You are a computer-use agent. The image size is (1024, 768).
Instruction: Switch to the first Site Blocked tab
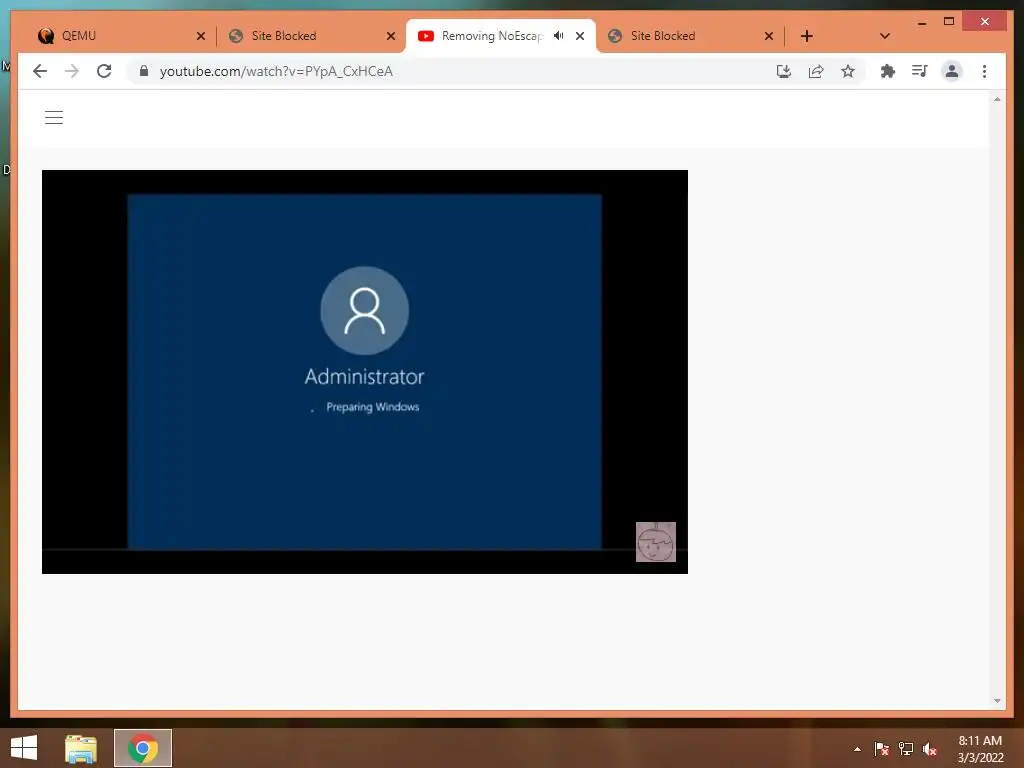[310, 36]
